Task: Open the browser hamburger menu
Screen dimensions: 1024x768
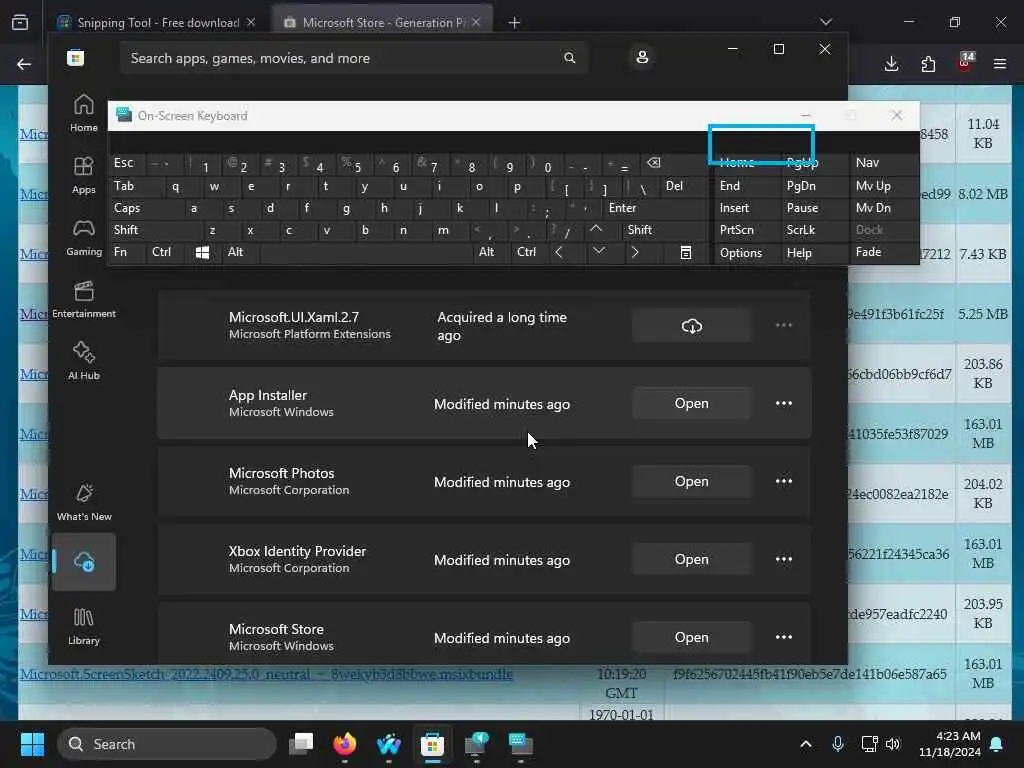Action: point(1000,64)
